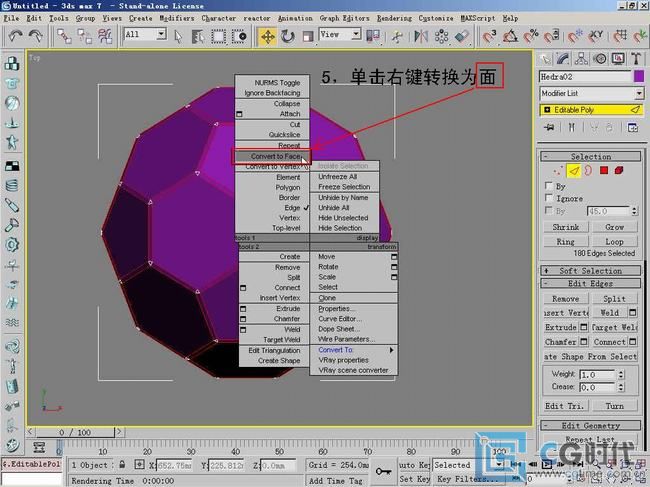Image resolution: width=650 pixels, height=487 pixels.
Task: Toggle the Angle Snap icon
Action: click(x=510, y=36)
